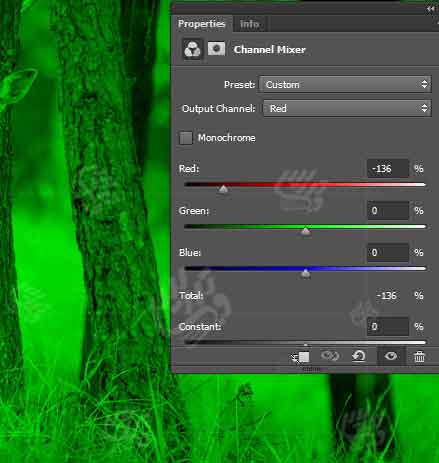Image resolution: width=439 pixels, height=463 pixels.
Task: Click the Output Channel: label
Action: click(218, 109)
